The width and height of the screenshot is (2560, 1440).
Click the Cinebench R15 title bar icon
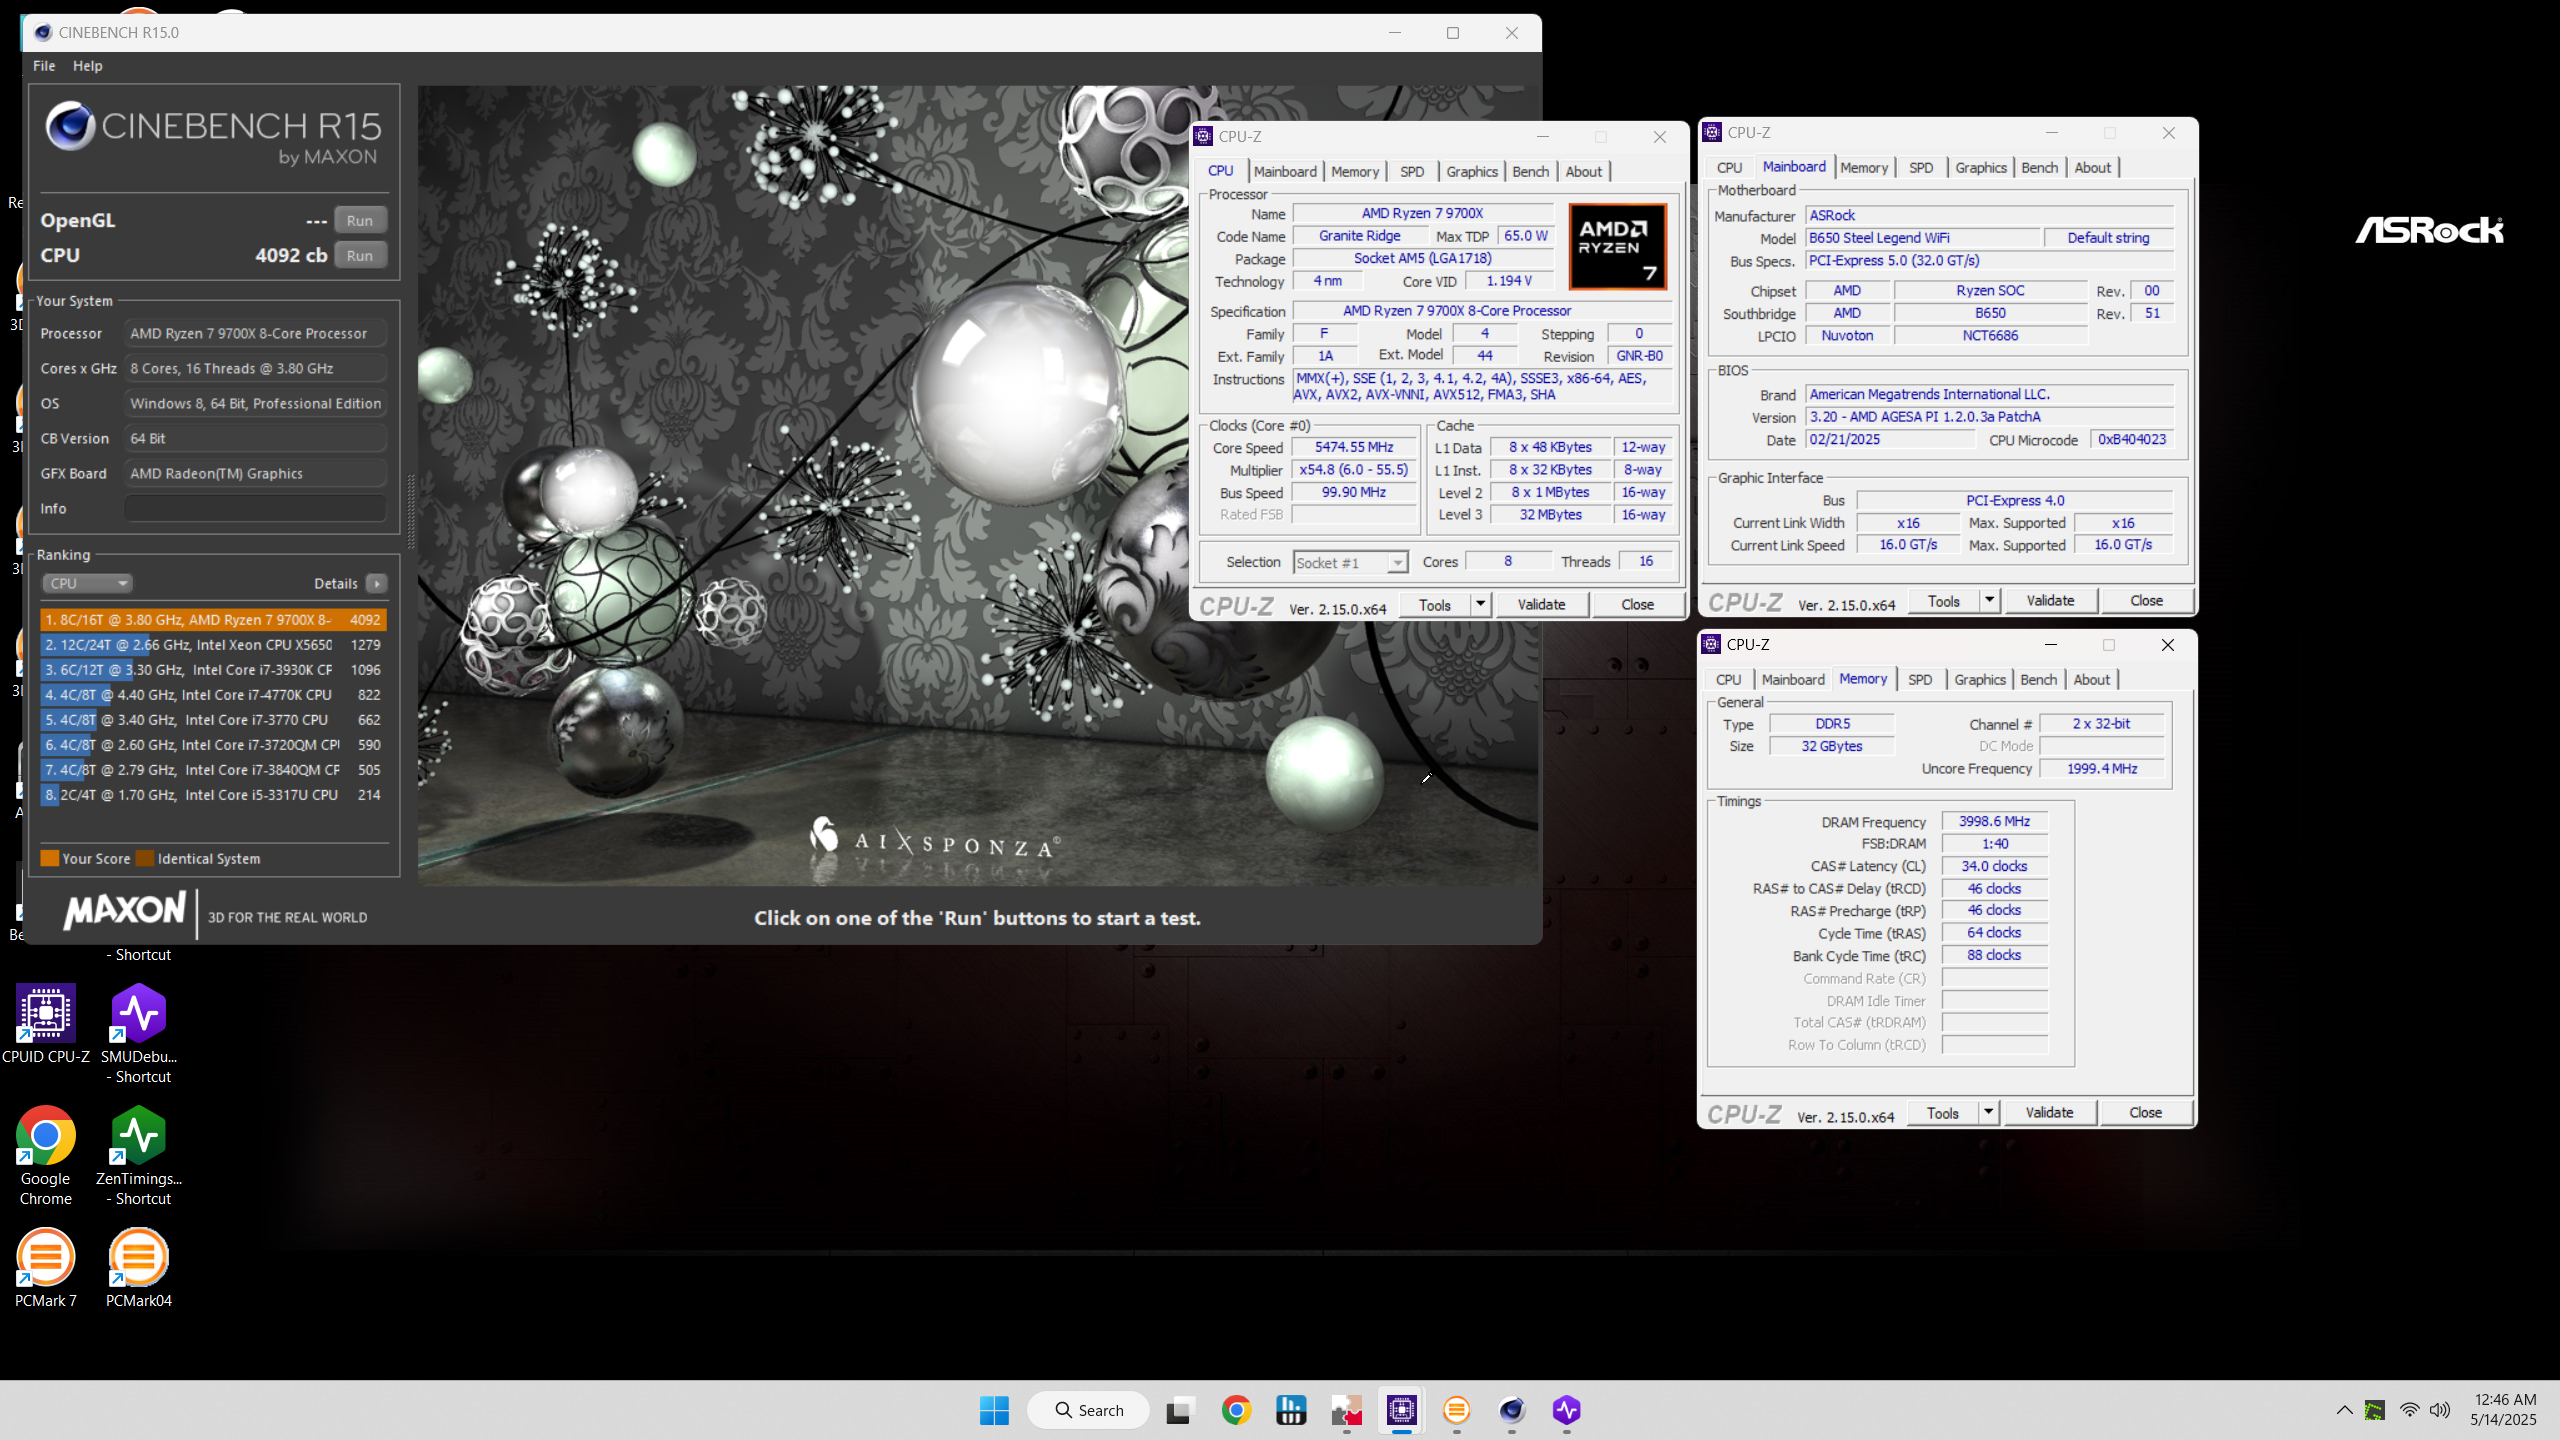(43, 32)
